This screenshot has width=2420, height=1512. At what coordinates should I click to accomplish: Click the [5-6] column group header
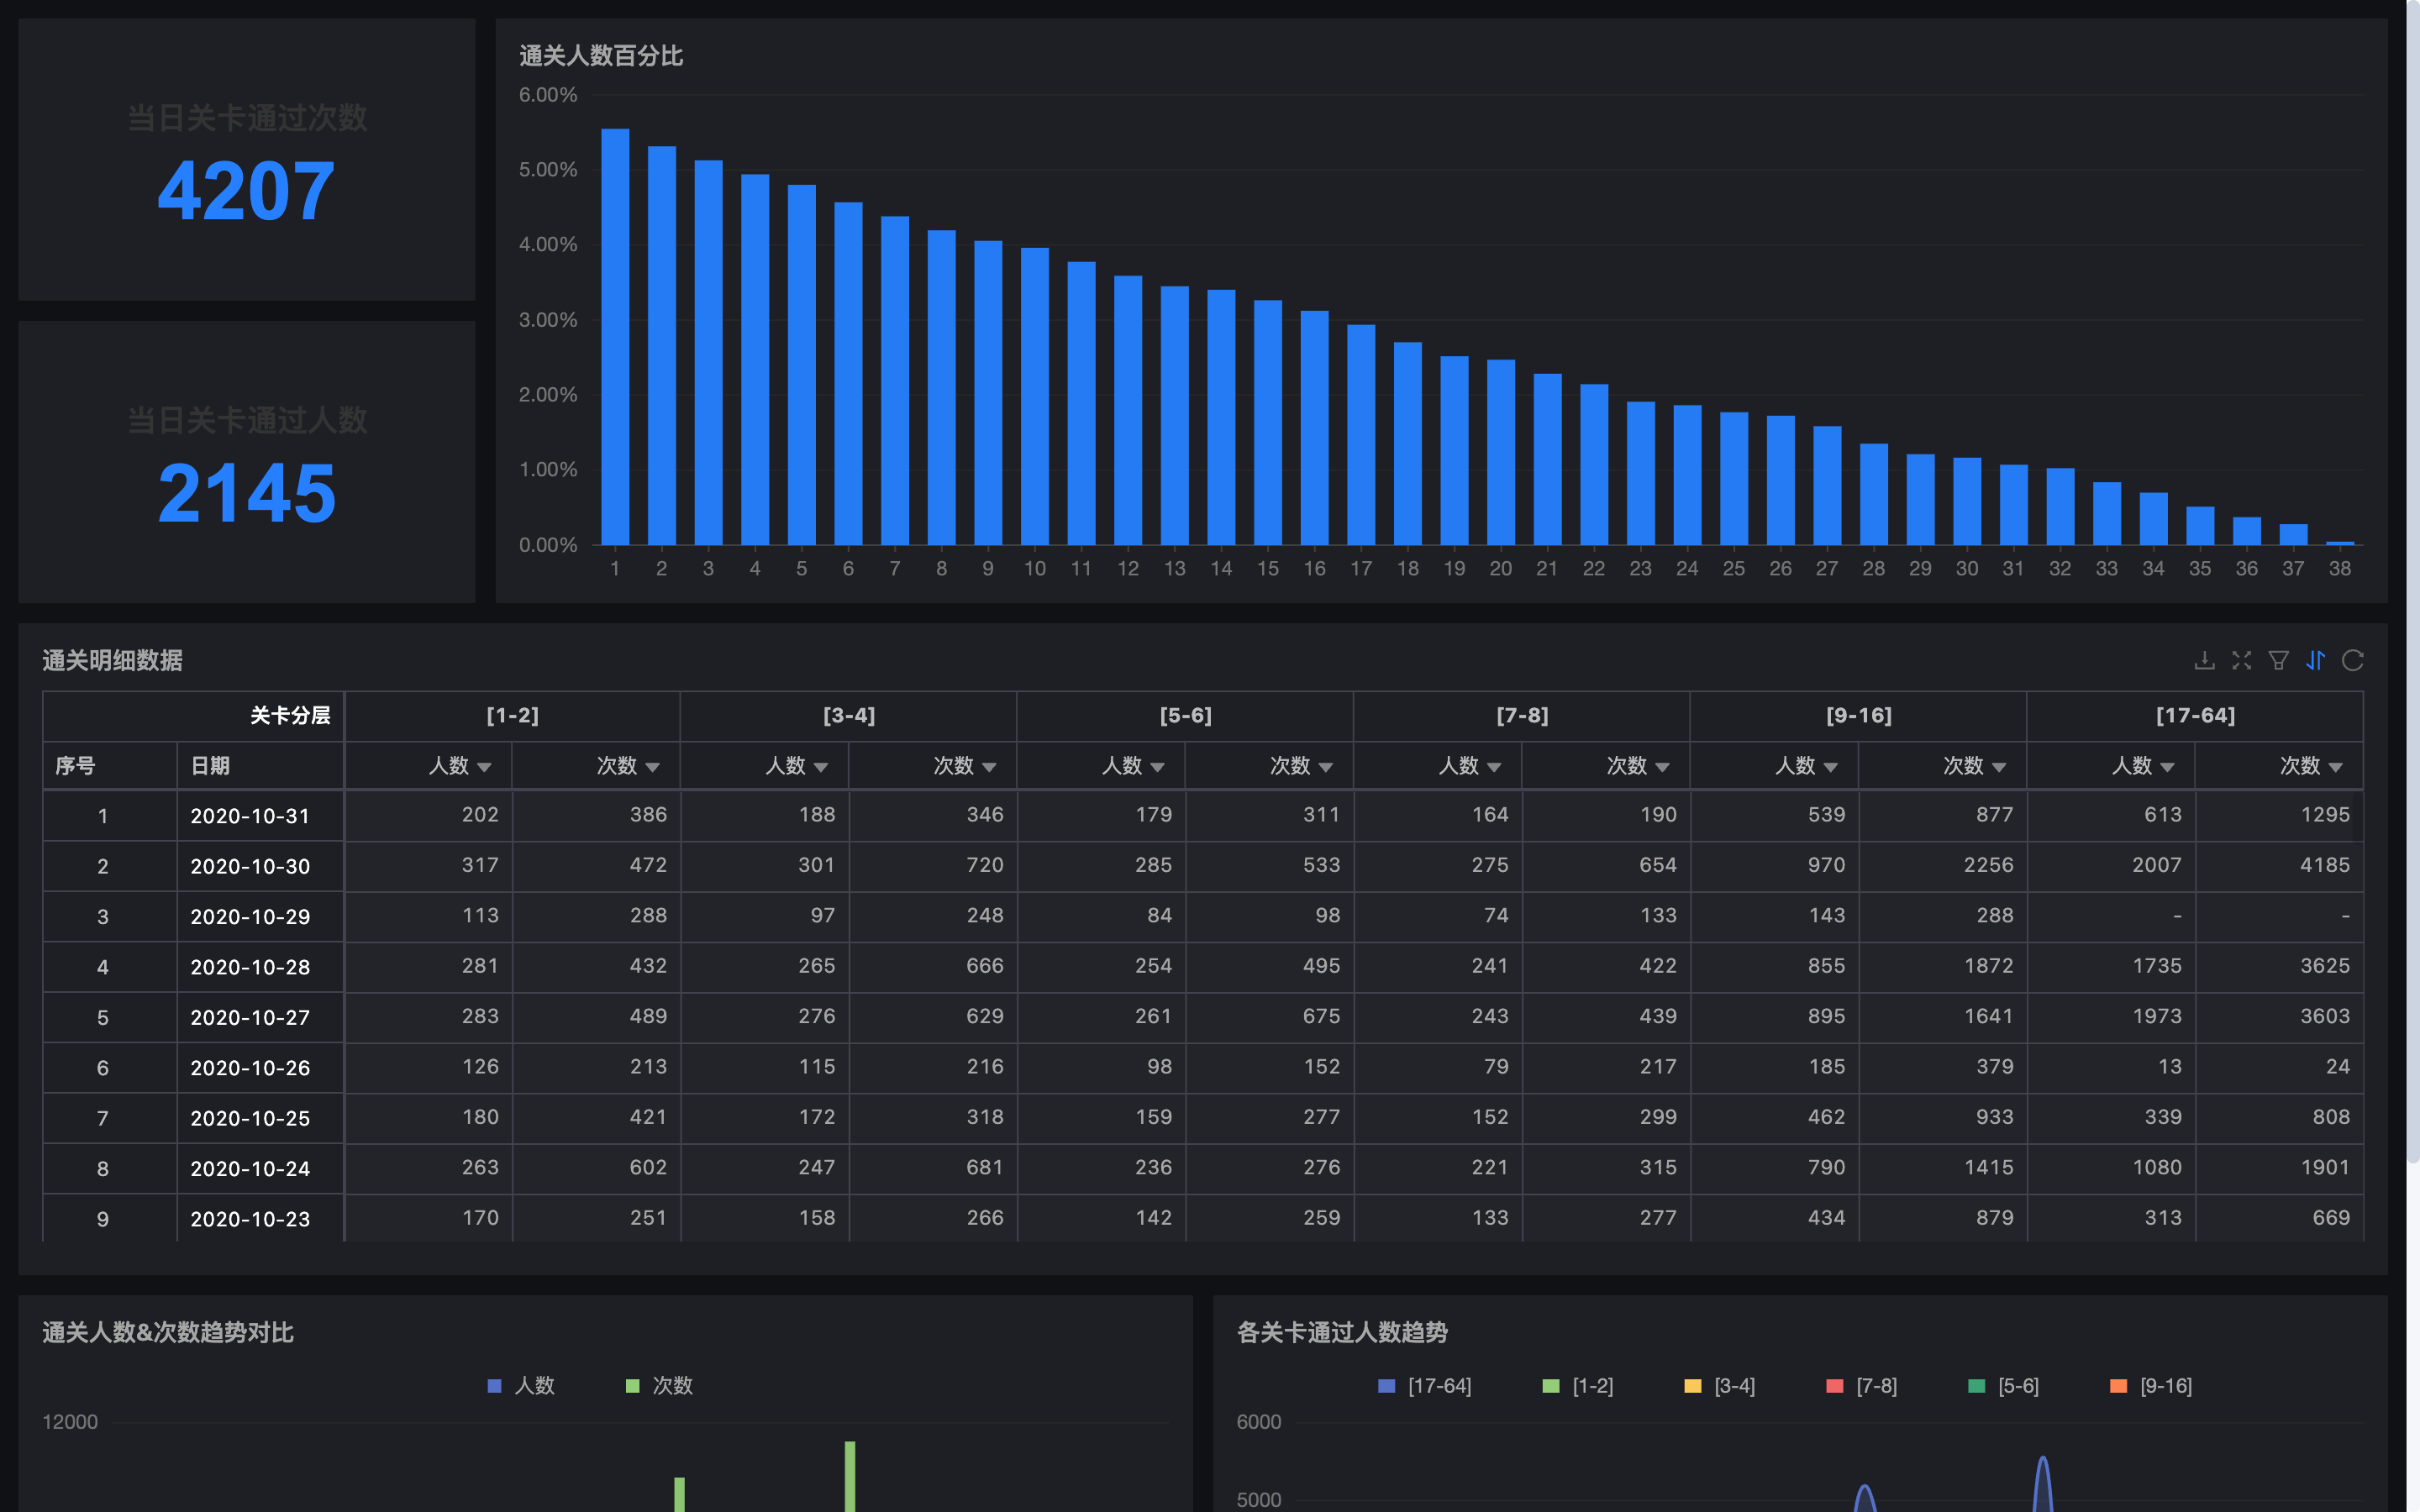(x=1185, y=715)
